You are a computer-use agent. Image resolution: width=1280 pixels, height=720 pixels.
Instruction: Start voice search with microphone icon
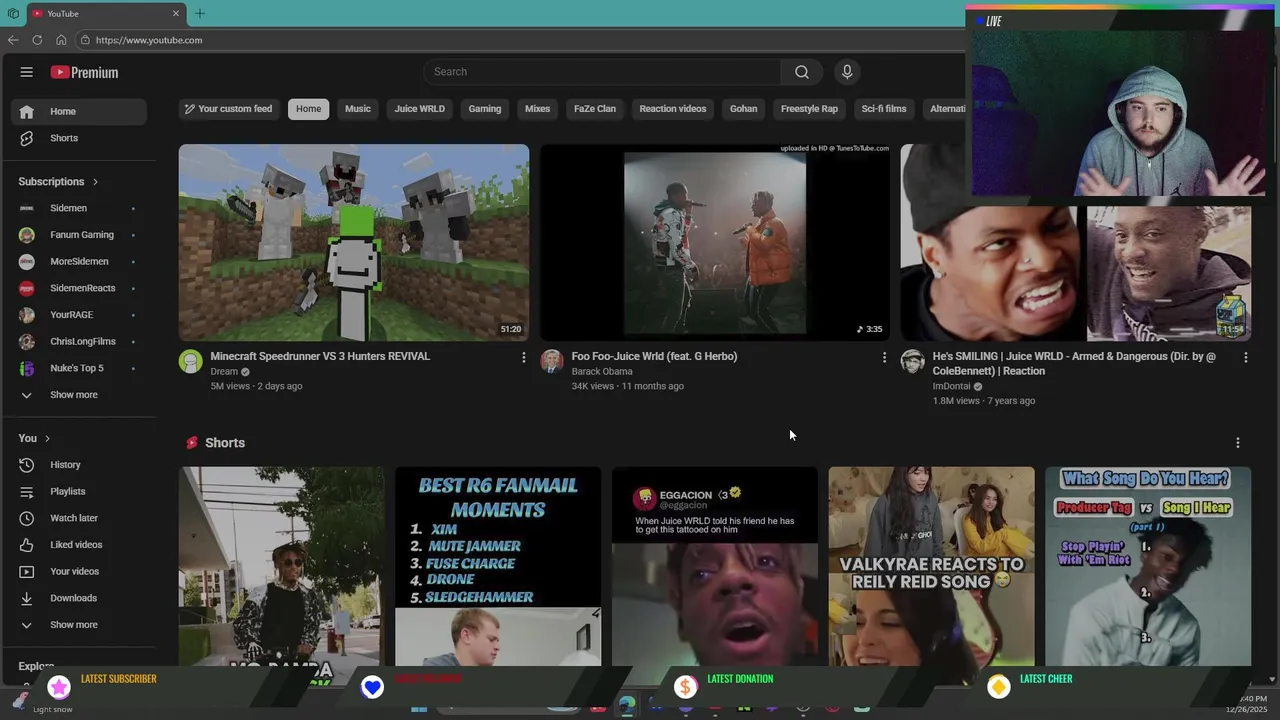click(847, 72)
